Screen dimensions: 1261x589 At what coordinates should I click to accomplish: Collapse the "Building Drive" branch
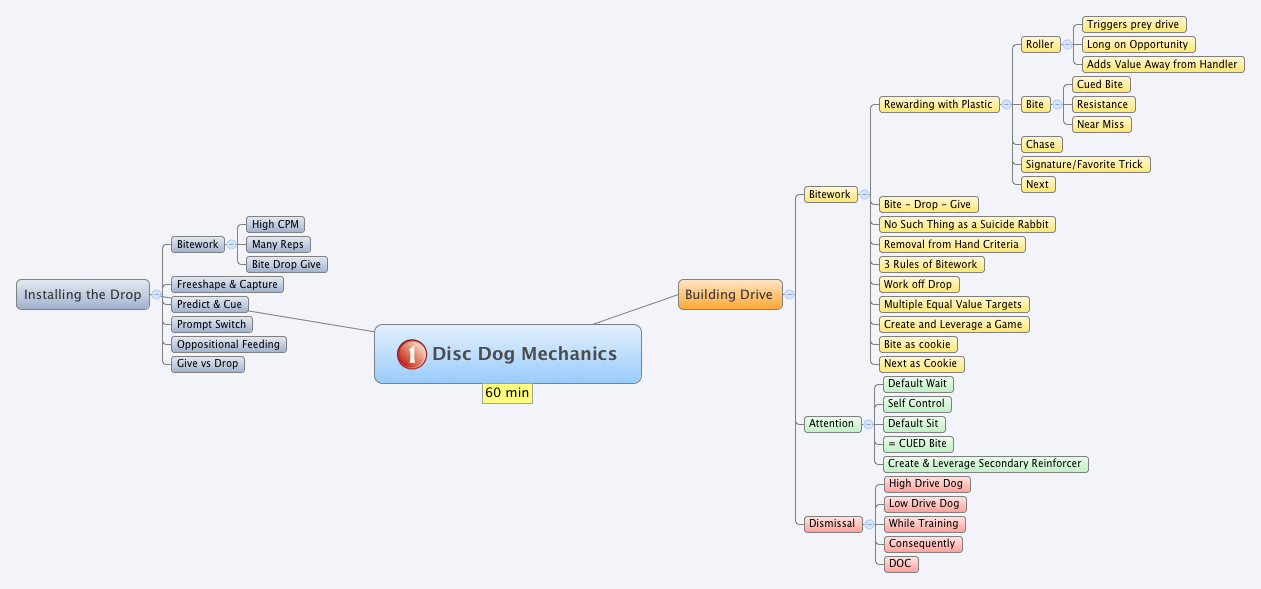[x=789, y=295]
